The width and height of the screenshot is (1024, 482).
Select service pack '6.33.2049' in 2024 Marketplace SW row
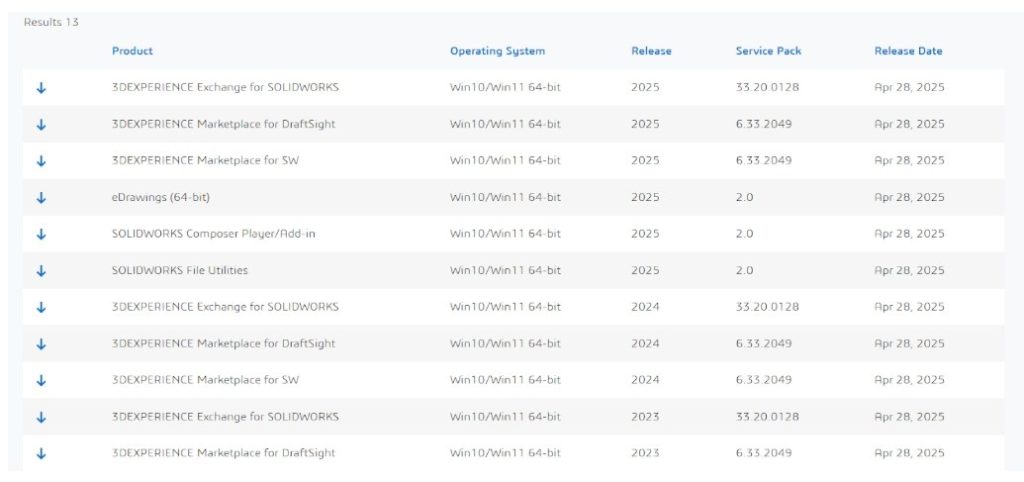tap(763, 379)
